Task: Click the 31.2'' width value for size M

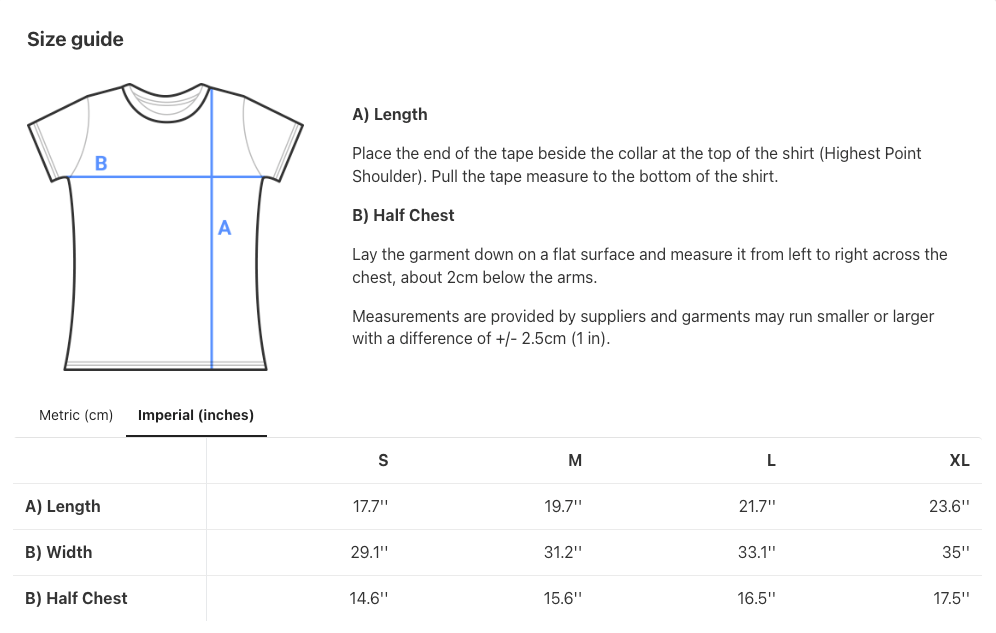Action: pyautogui.click(x=563, y=553)
